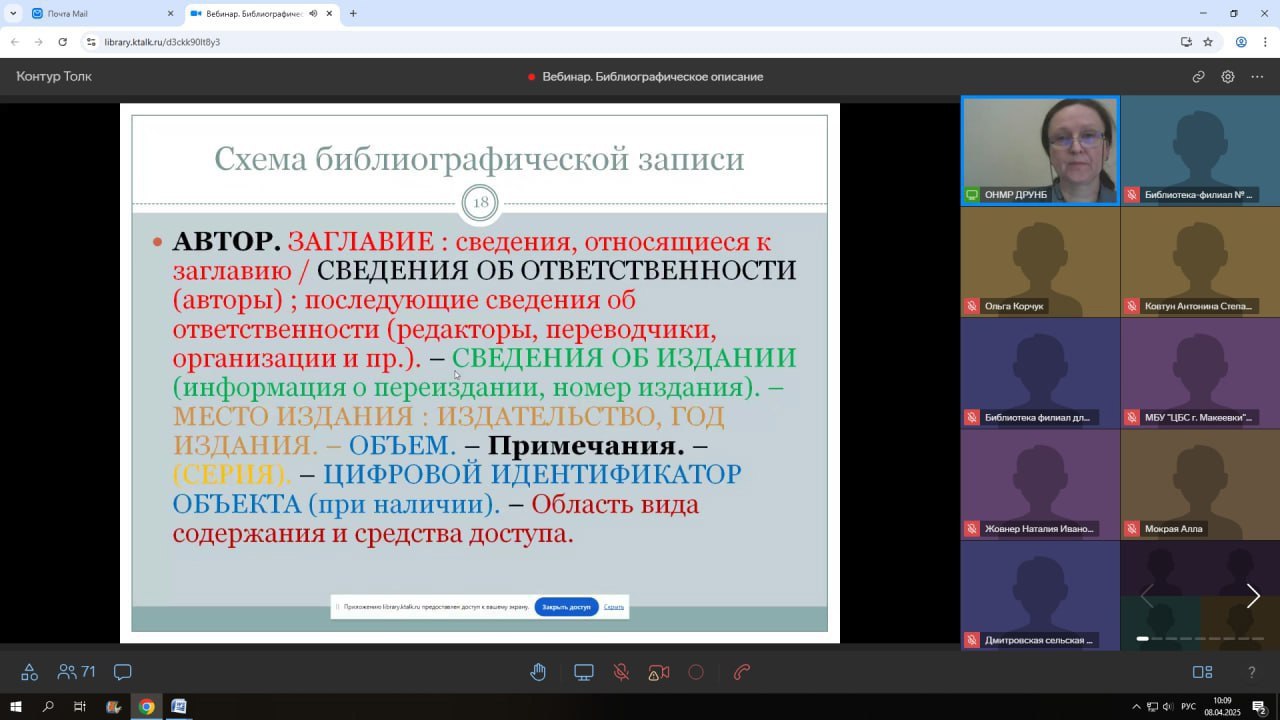This screenshot has width=1280, height=720.
Task: Switch input language РУС
Action: [x=1189, y=707]
